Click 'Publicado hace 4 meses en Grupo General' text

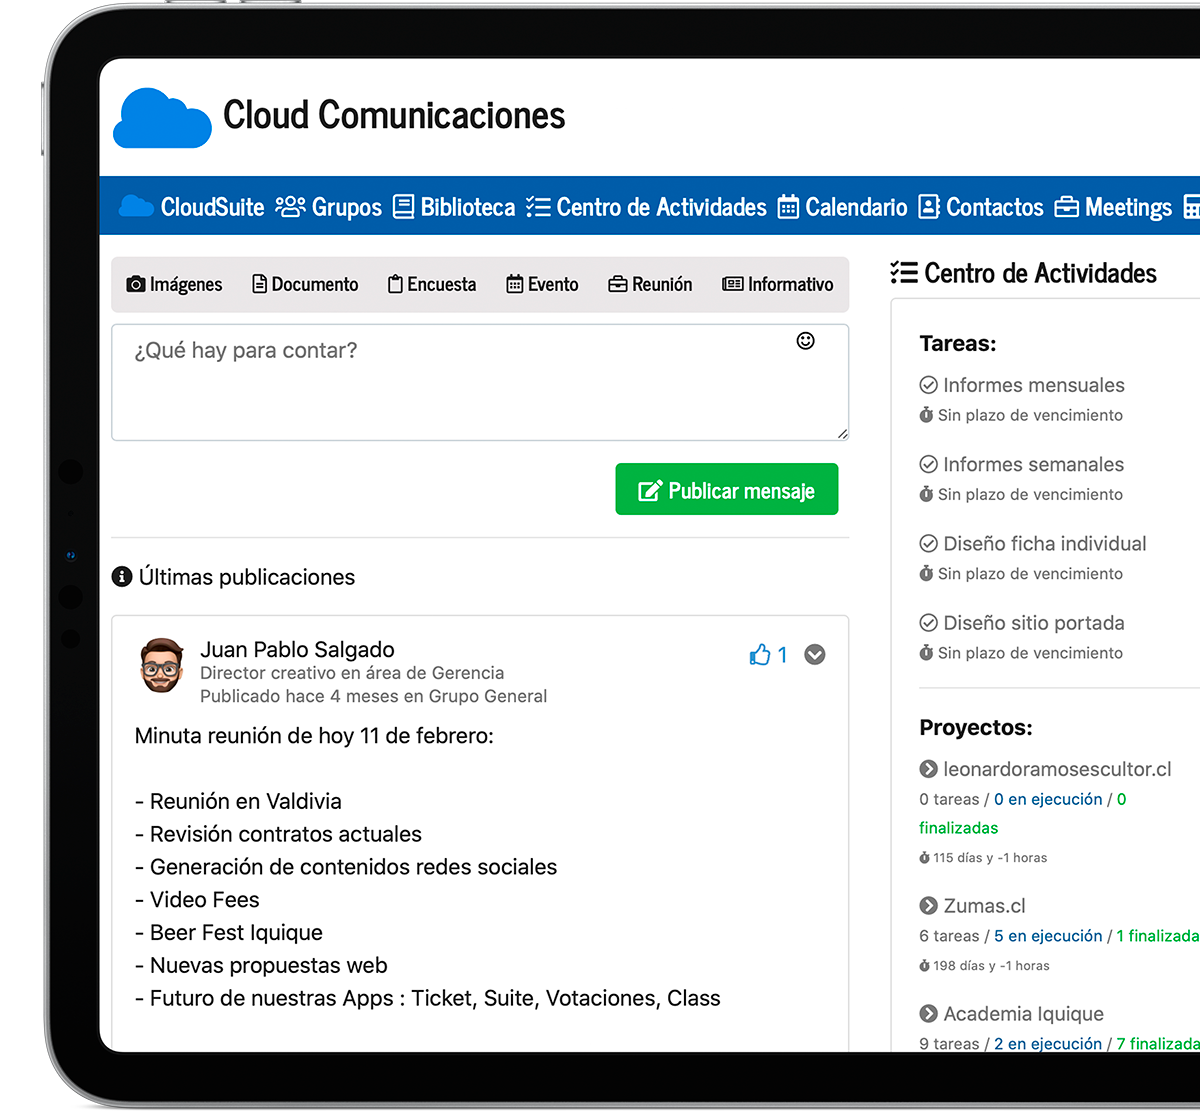(x=374, y=696)
